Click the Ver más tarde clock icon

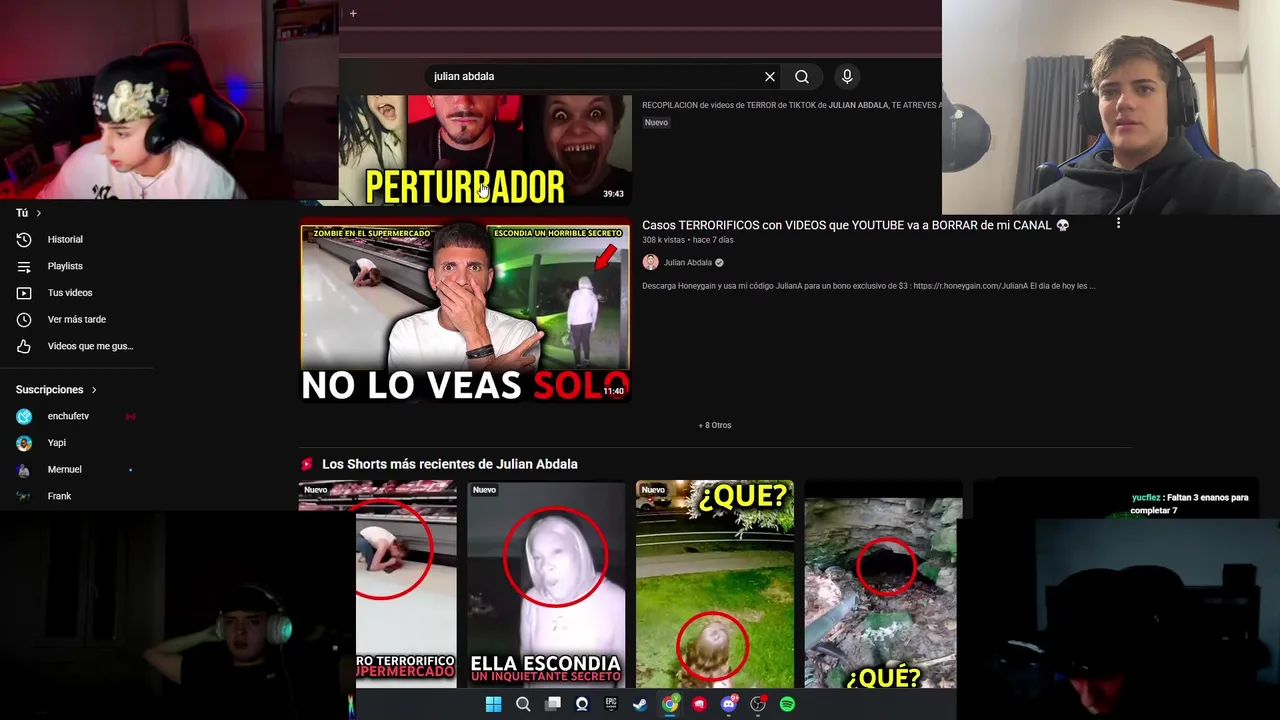pos(24,320)
